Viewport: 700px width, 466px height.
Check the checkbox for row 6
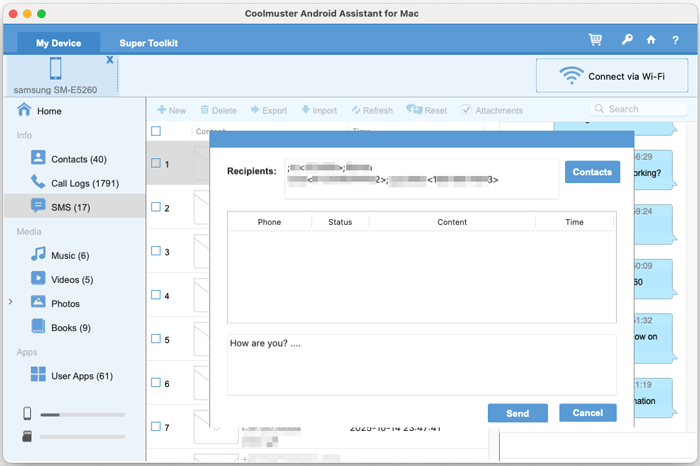pos(156,383)
